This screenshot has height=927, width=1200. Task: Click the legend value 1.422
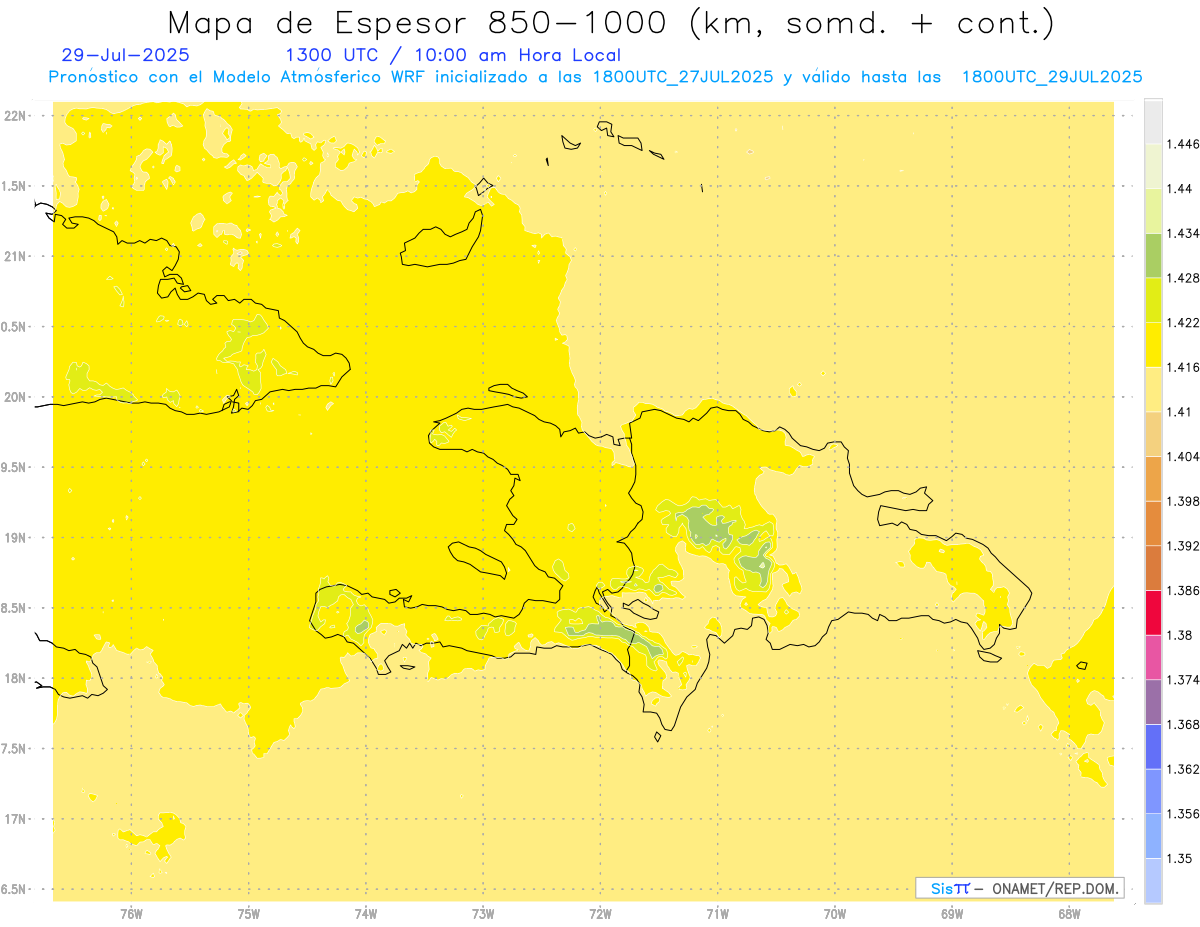point(1184,322)
